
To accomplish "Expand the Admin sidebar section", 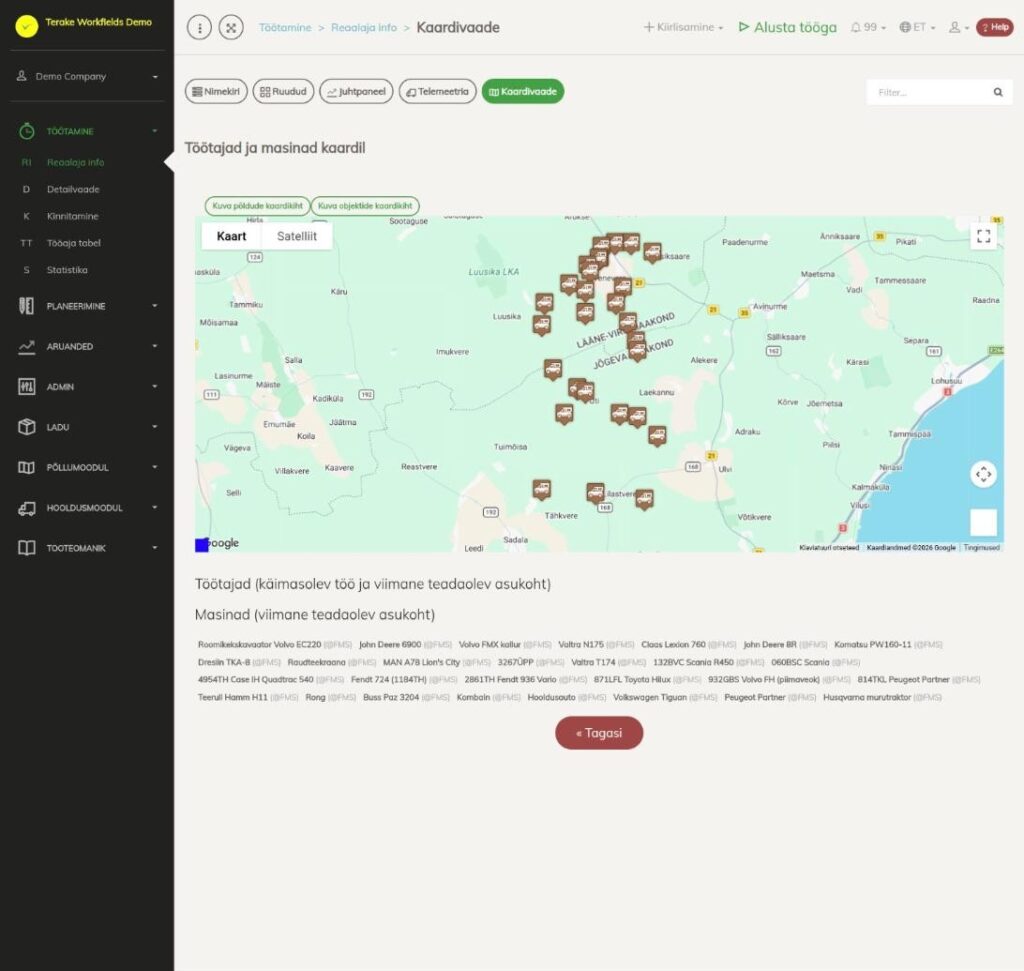I will point(88,387).
